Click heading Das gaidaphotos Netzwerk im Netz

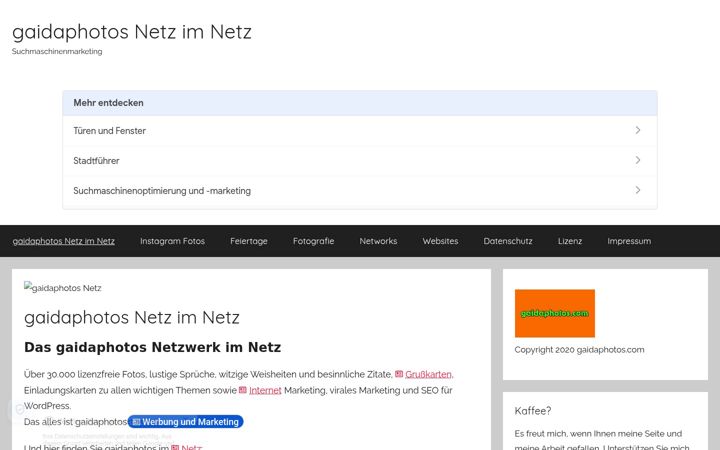click(x=152, y=347)
